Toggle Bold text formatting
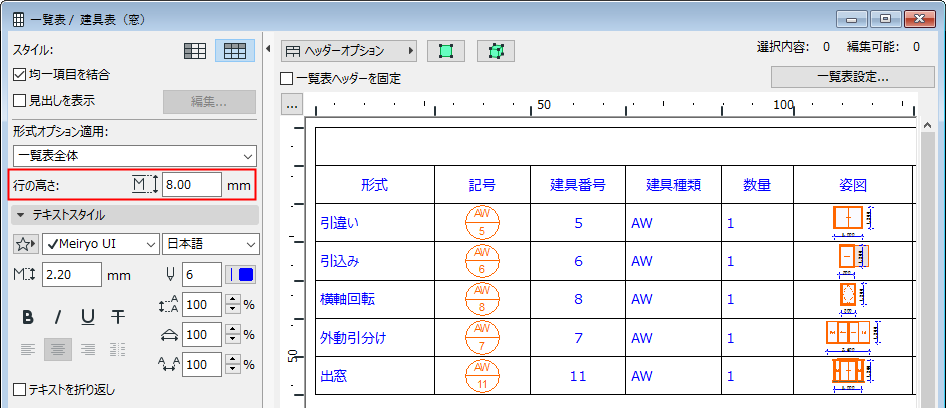 (x=27, y=317)
